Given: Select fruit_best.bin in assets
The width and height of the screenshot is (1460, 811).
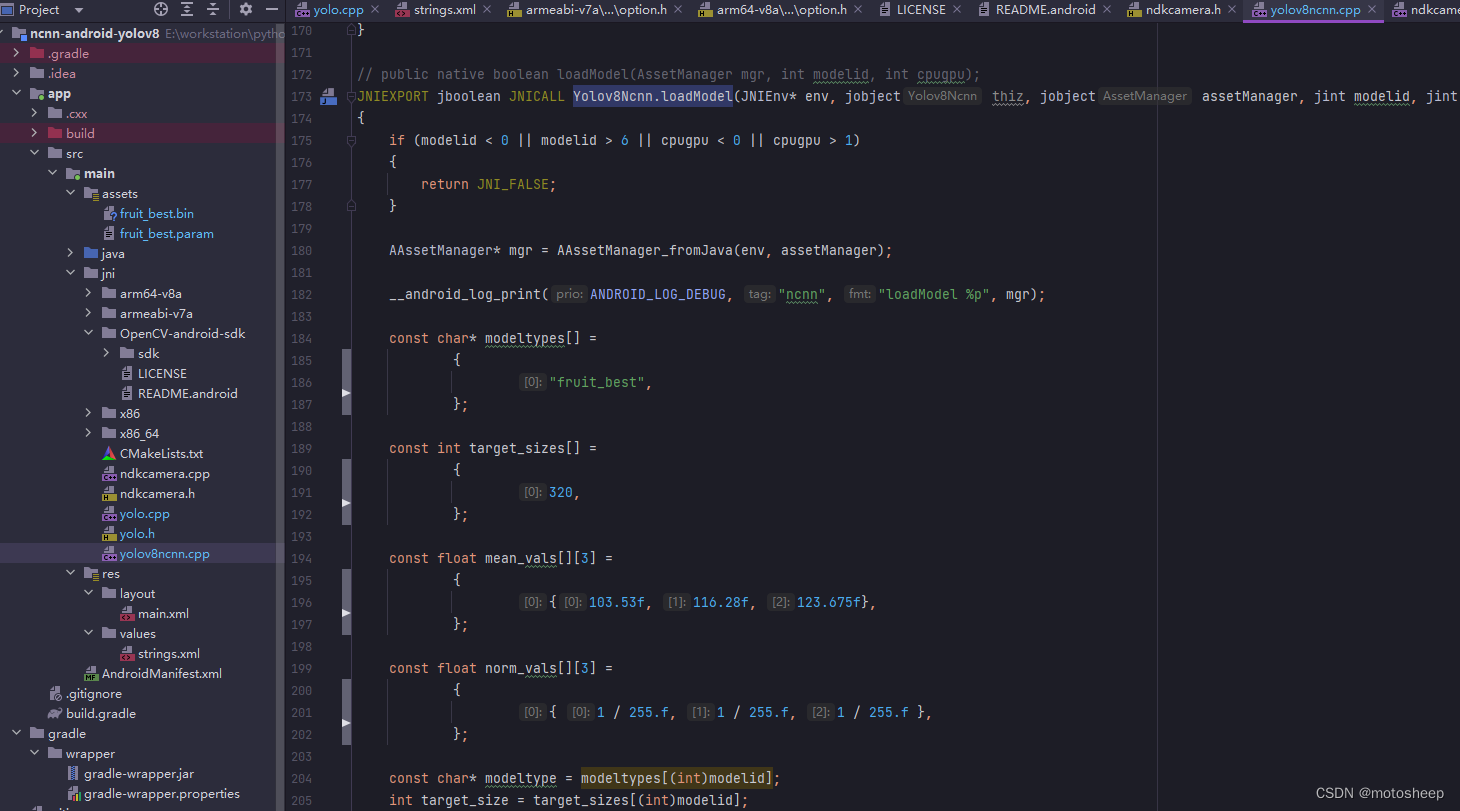Looking at the screenshot, I should coord(157,213).
